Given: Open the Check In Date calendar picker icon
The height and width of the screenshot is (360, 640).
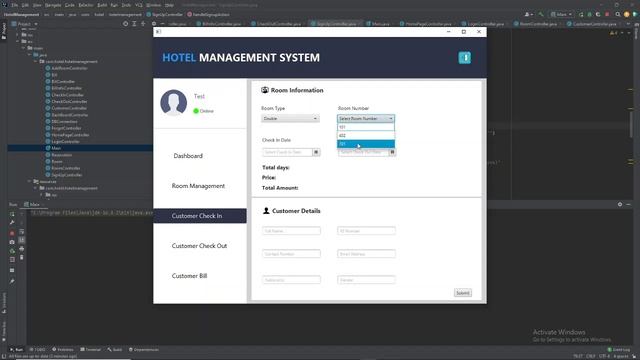Looking at the screenshot, I should pyautogui.click(x=316, y=152).
